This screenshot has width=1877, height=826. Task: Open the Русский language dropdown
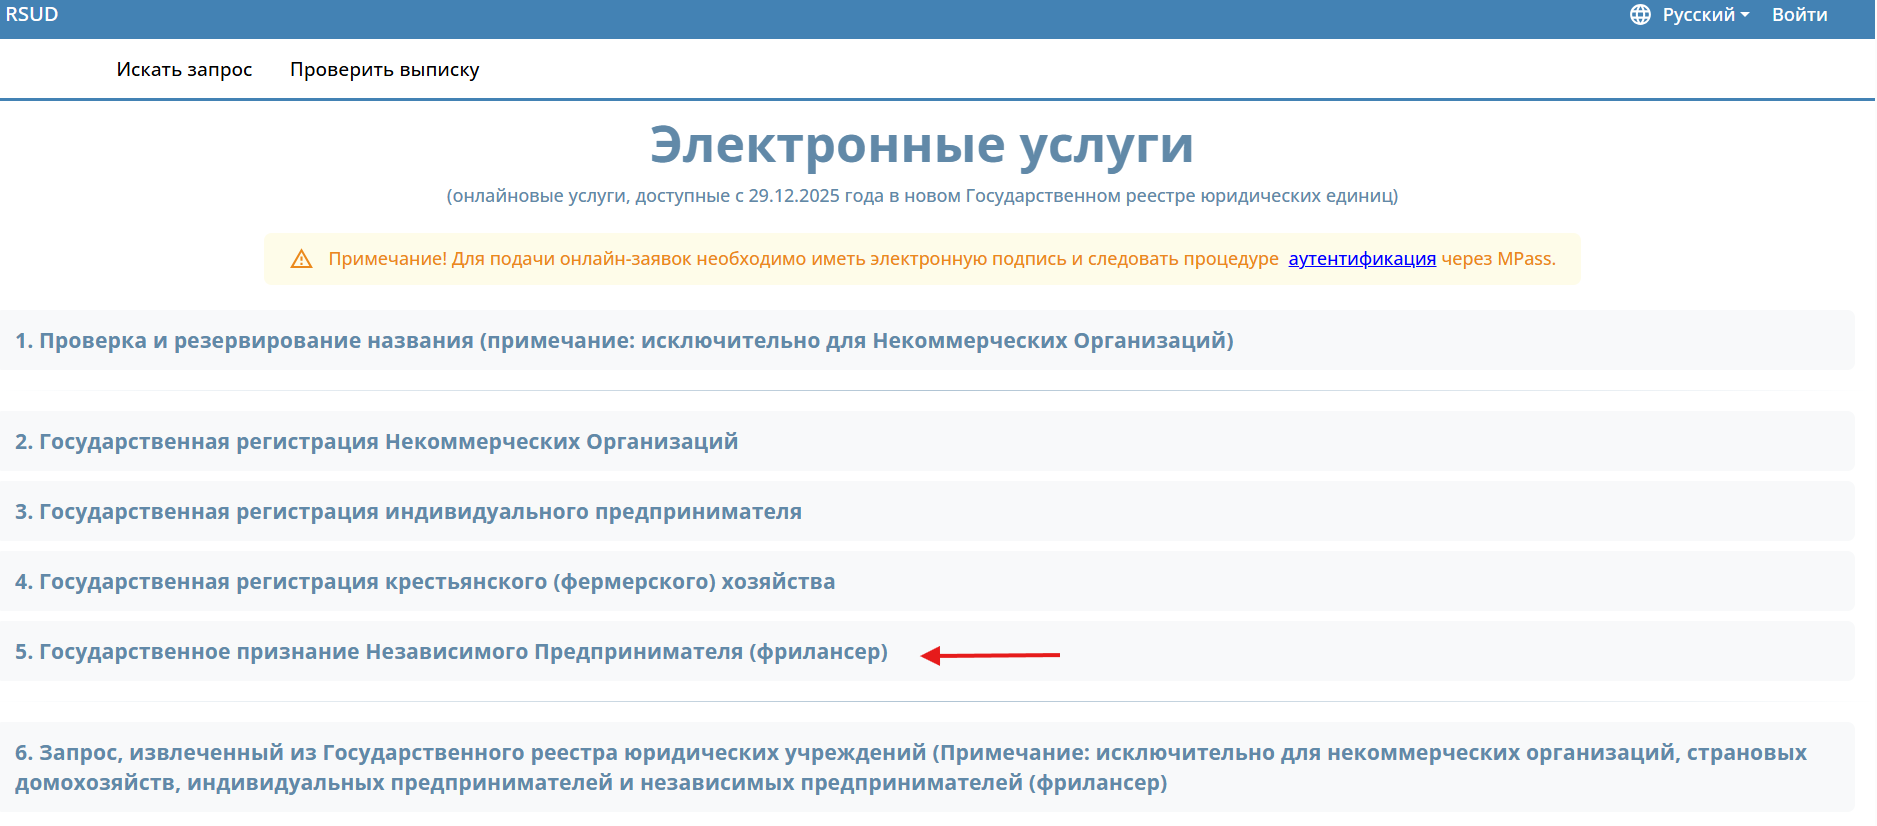(x=1698, y=15)
